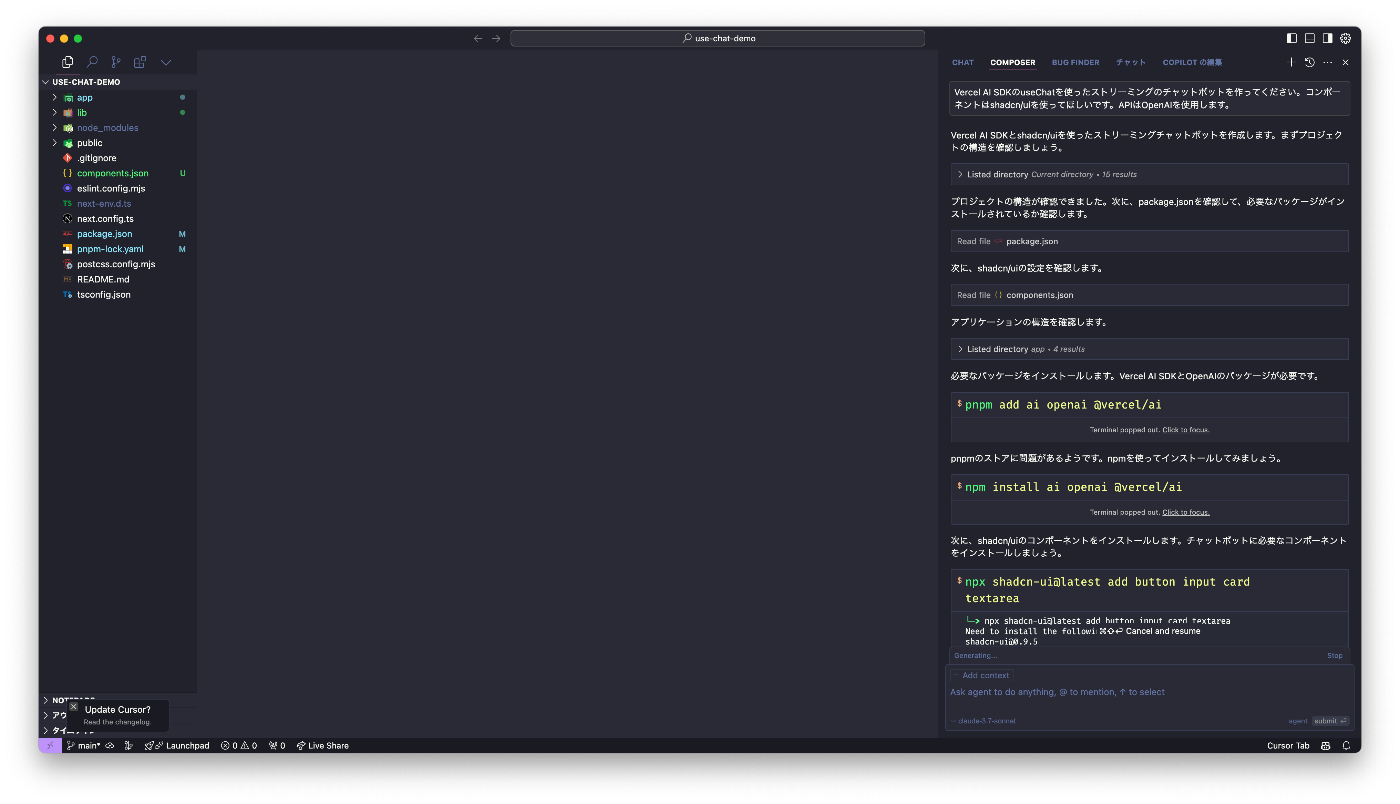Close the composer side panel

[x=1346, y=62]
